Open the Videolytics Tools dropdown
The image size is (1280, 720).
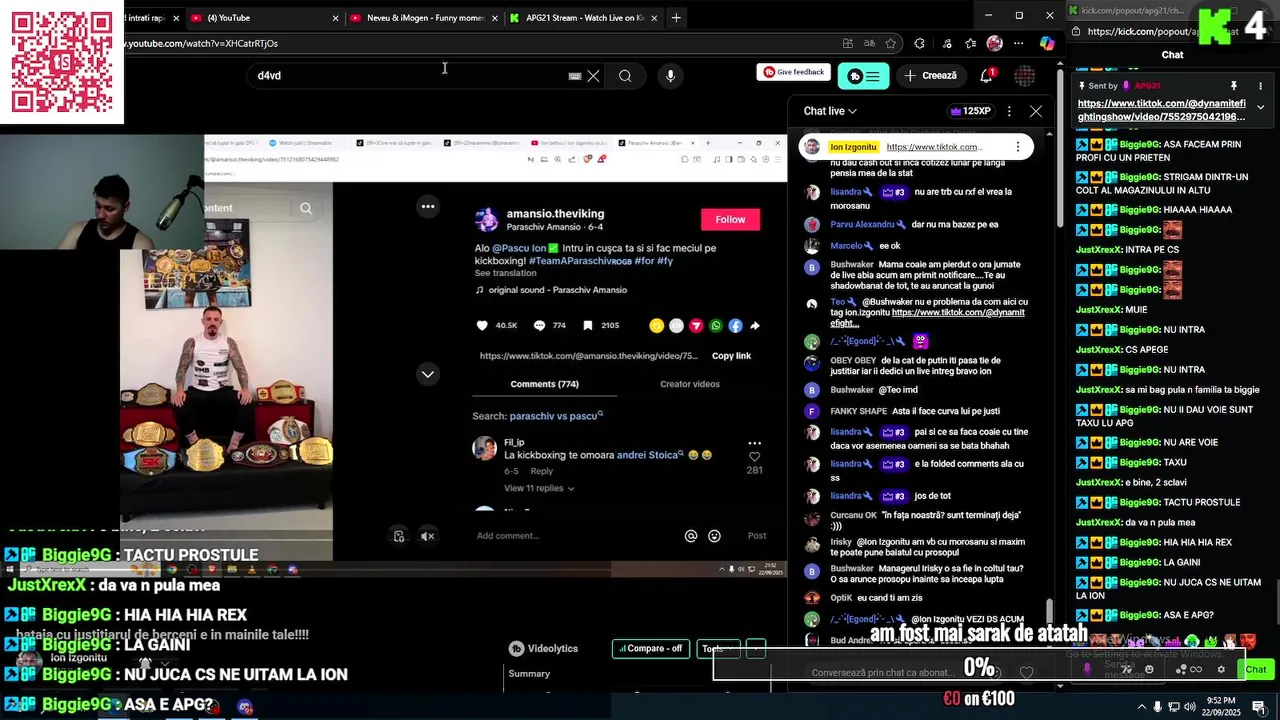(718, 648)
